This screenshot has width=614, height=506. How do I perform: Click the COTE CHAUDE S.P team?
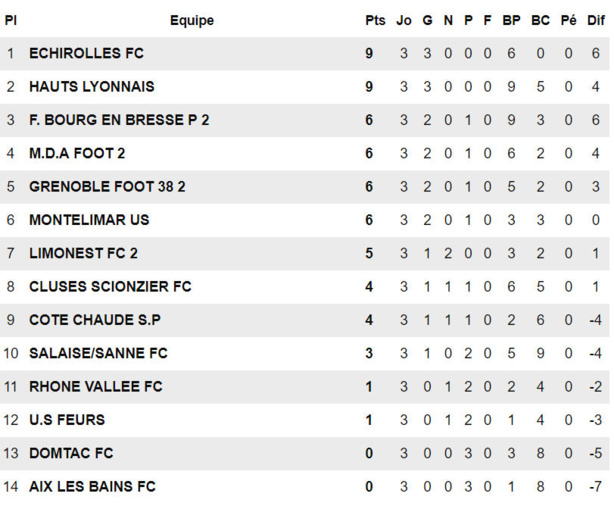point(95,320)
